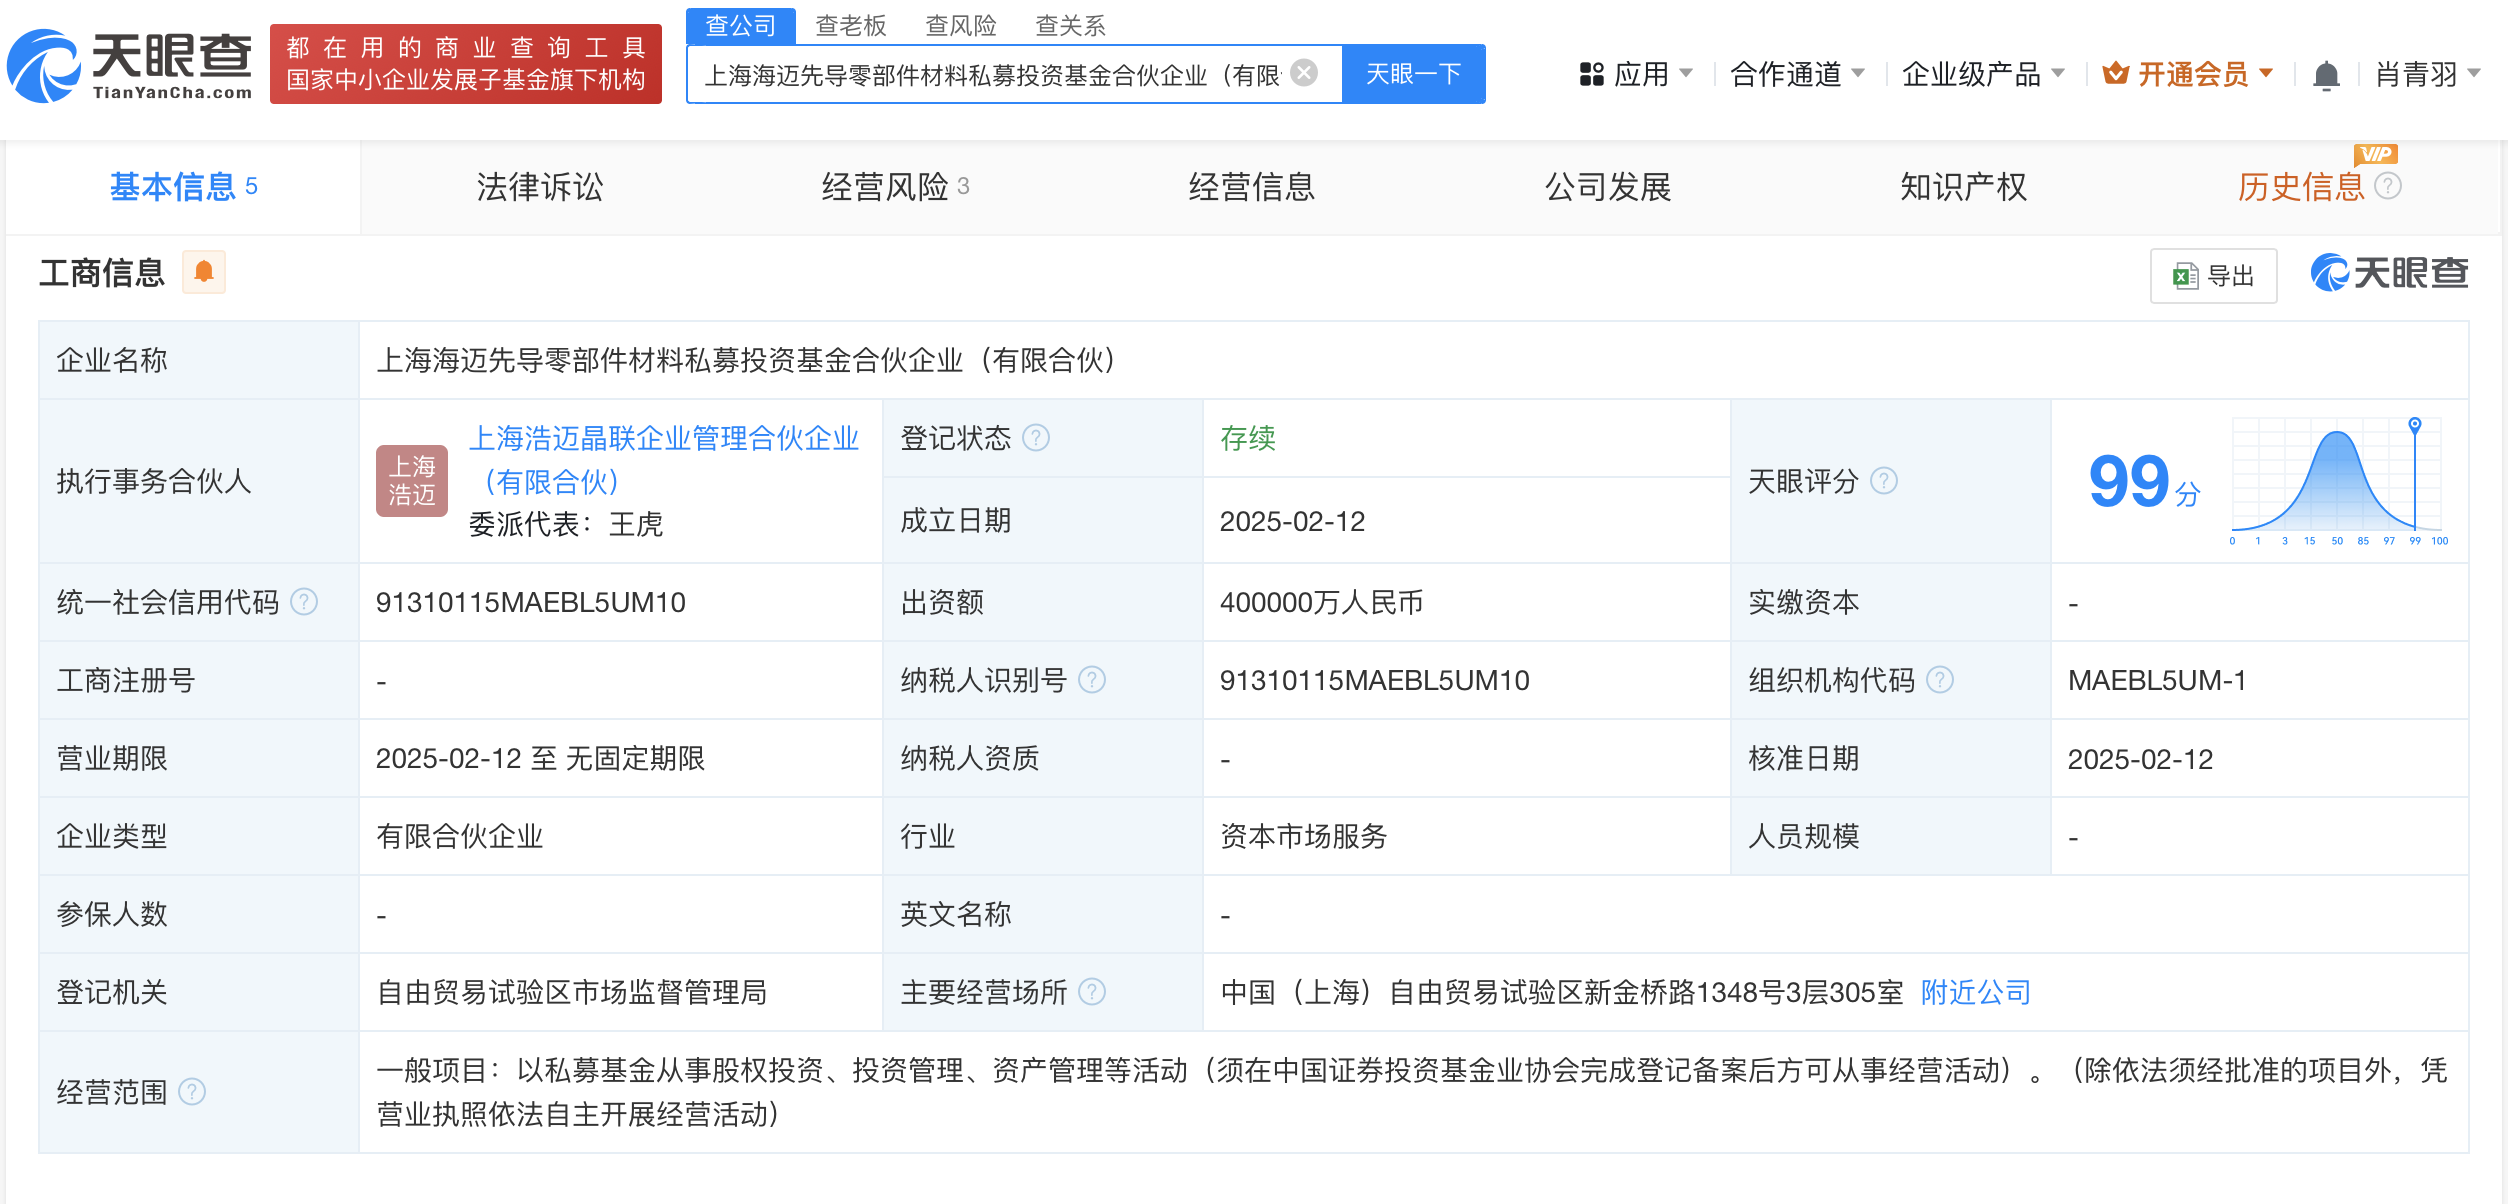2508x1204 pixels.
Task: Click the orange alert bell beside 工商信息
Action: 204,272
